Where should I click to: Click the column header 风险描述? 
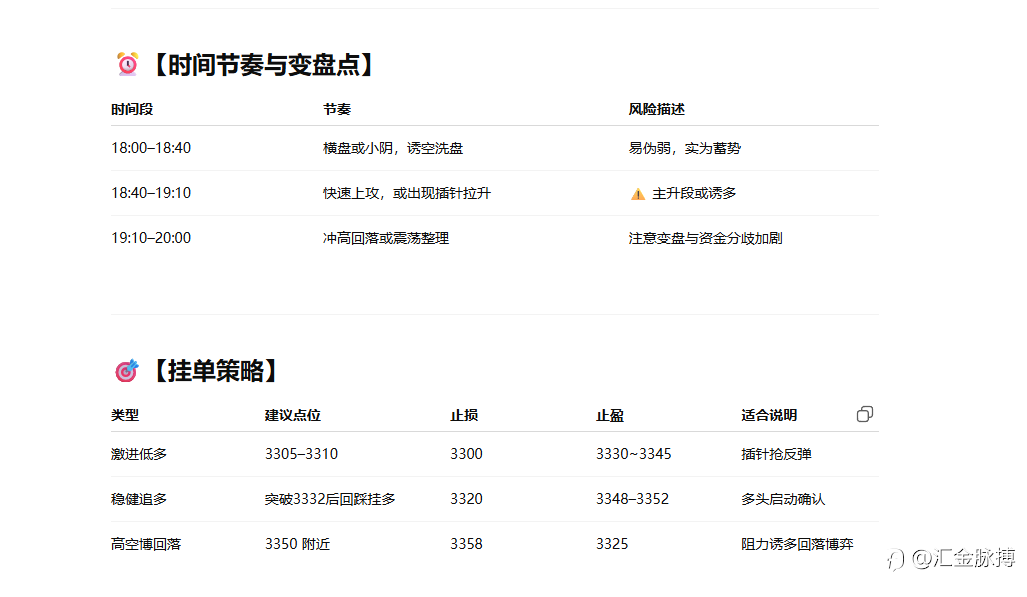(x=656, y=109)
